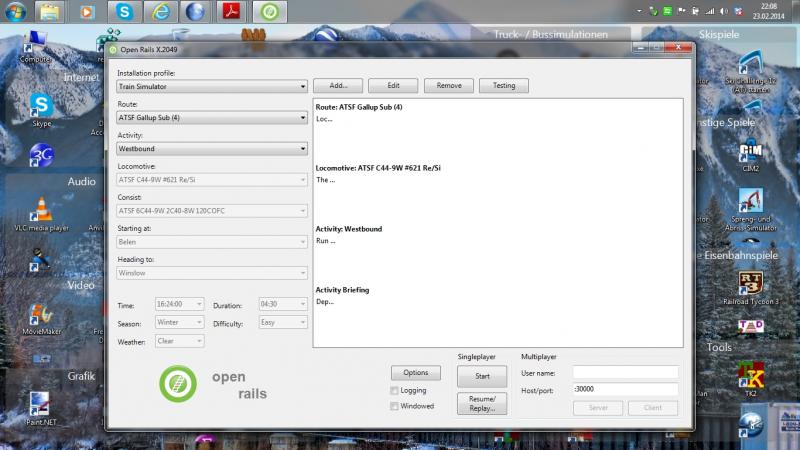Click the taskbar clock showing 22:08
800x450 pixels.
tap(768, 11)
